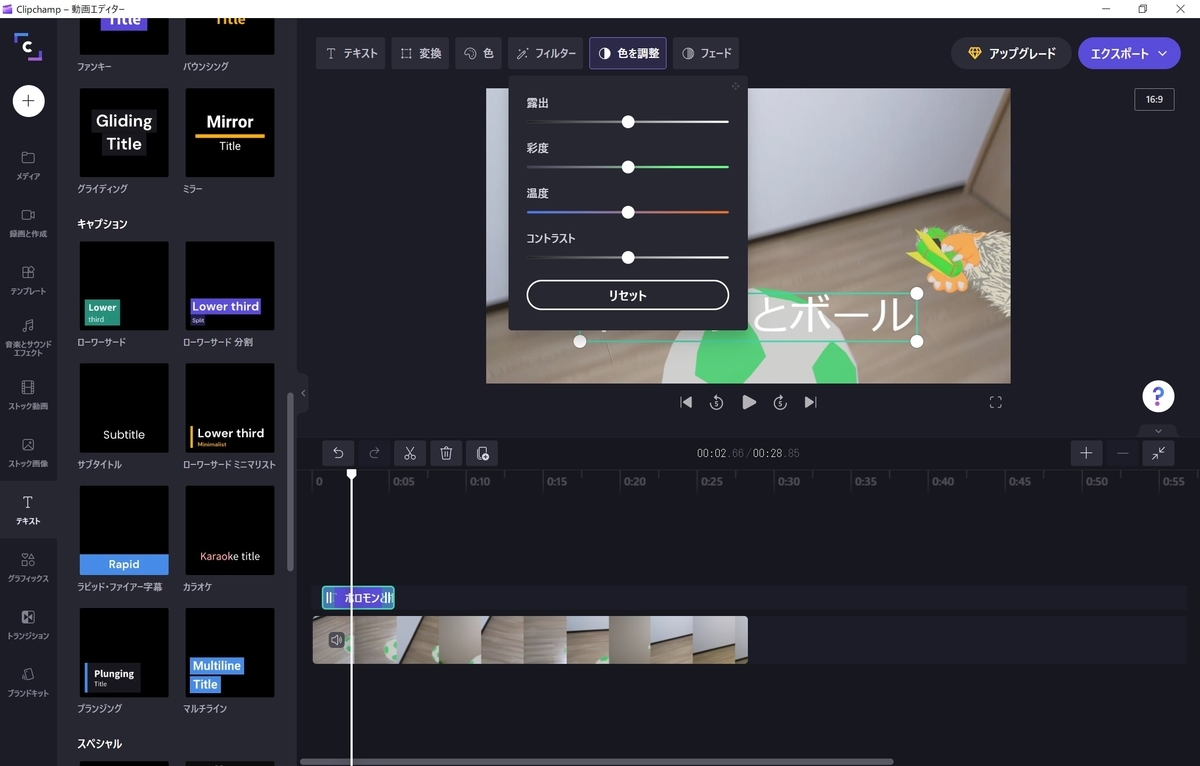
Task: Select the ローワーサード 分割 preset
Action: (x=230, y=286)
